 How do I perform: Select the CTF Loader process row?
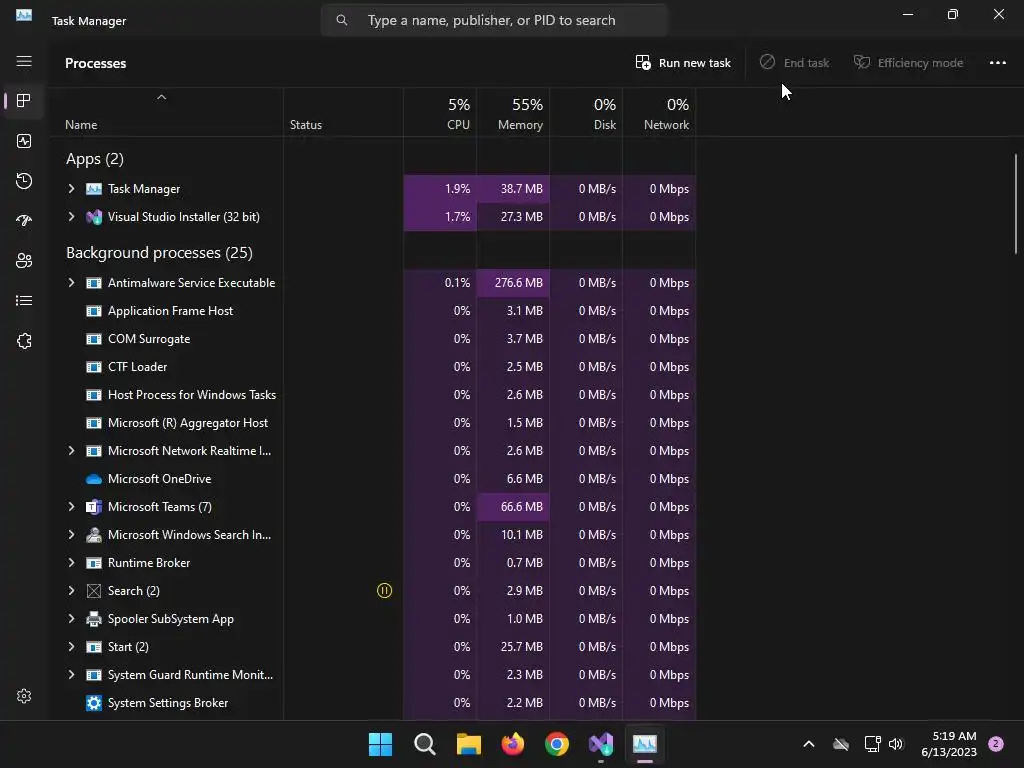(x=374, y=367)
